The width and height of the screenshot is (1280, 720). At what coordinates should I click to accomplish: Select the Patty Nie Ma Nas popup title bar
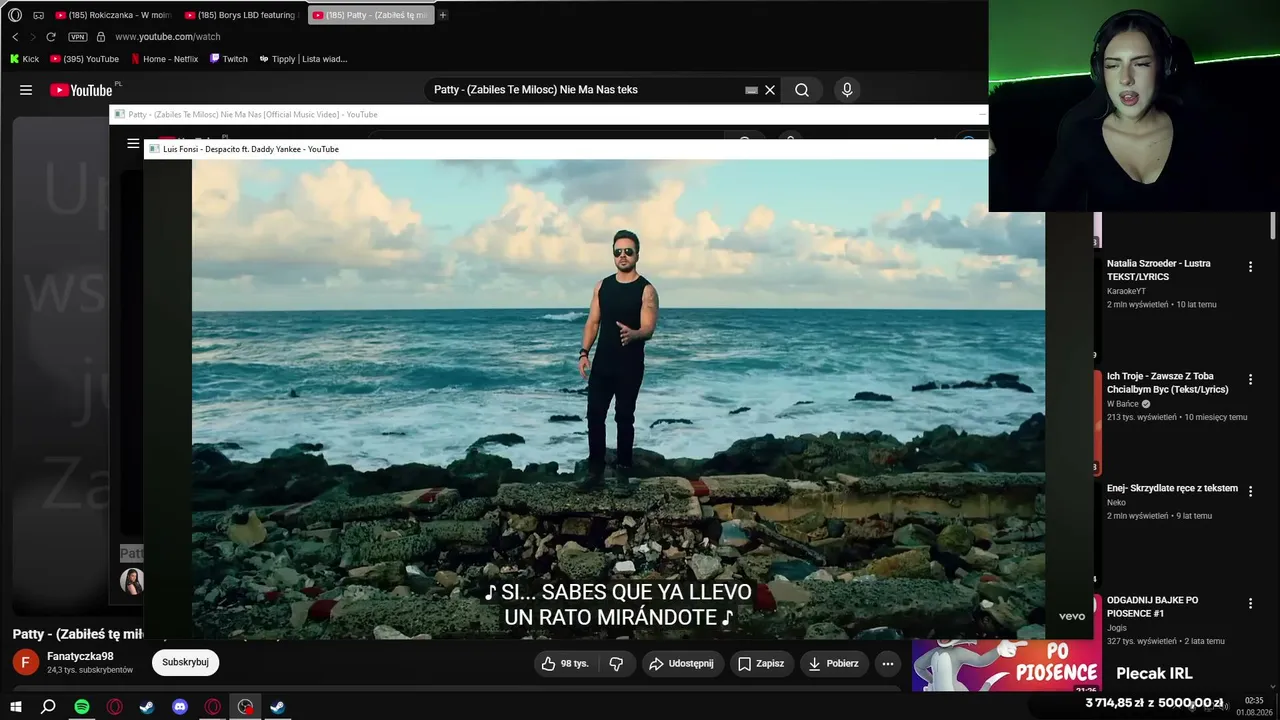(x=548, y=115)
